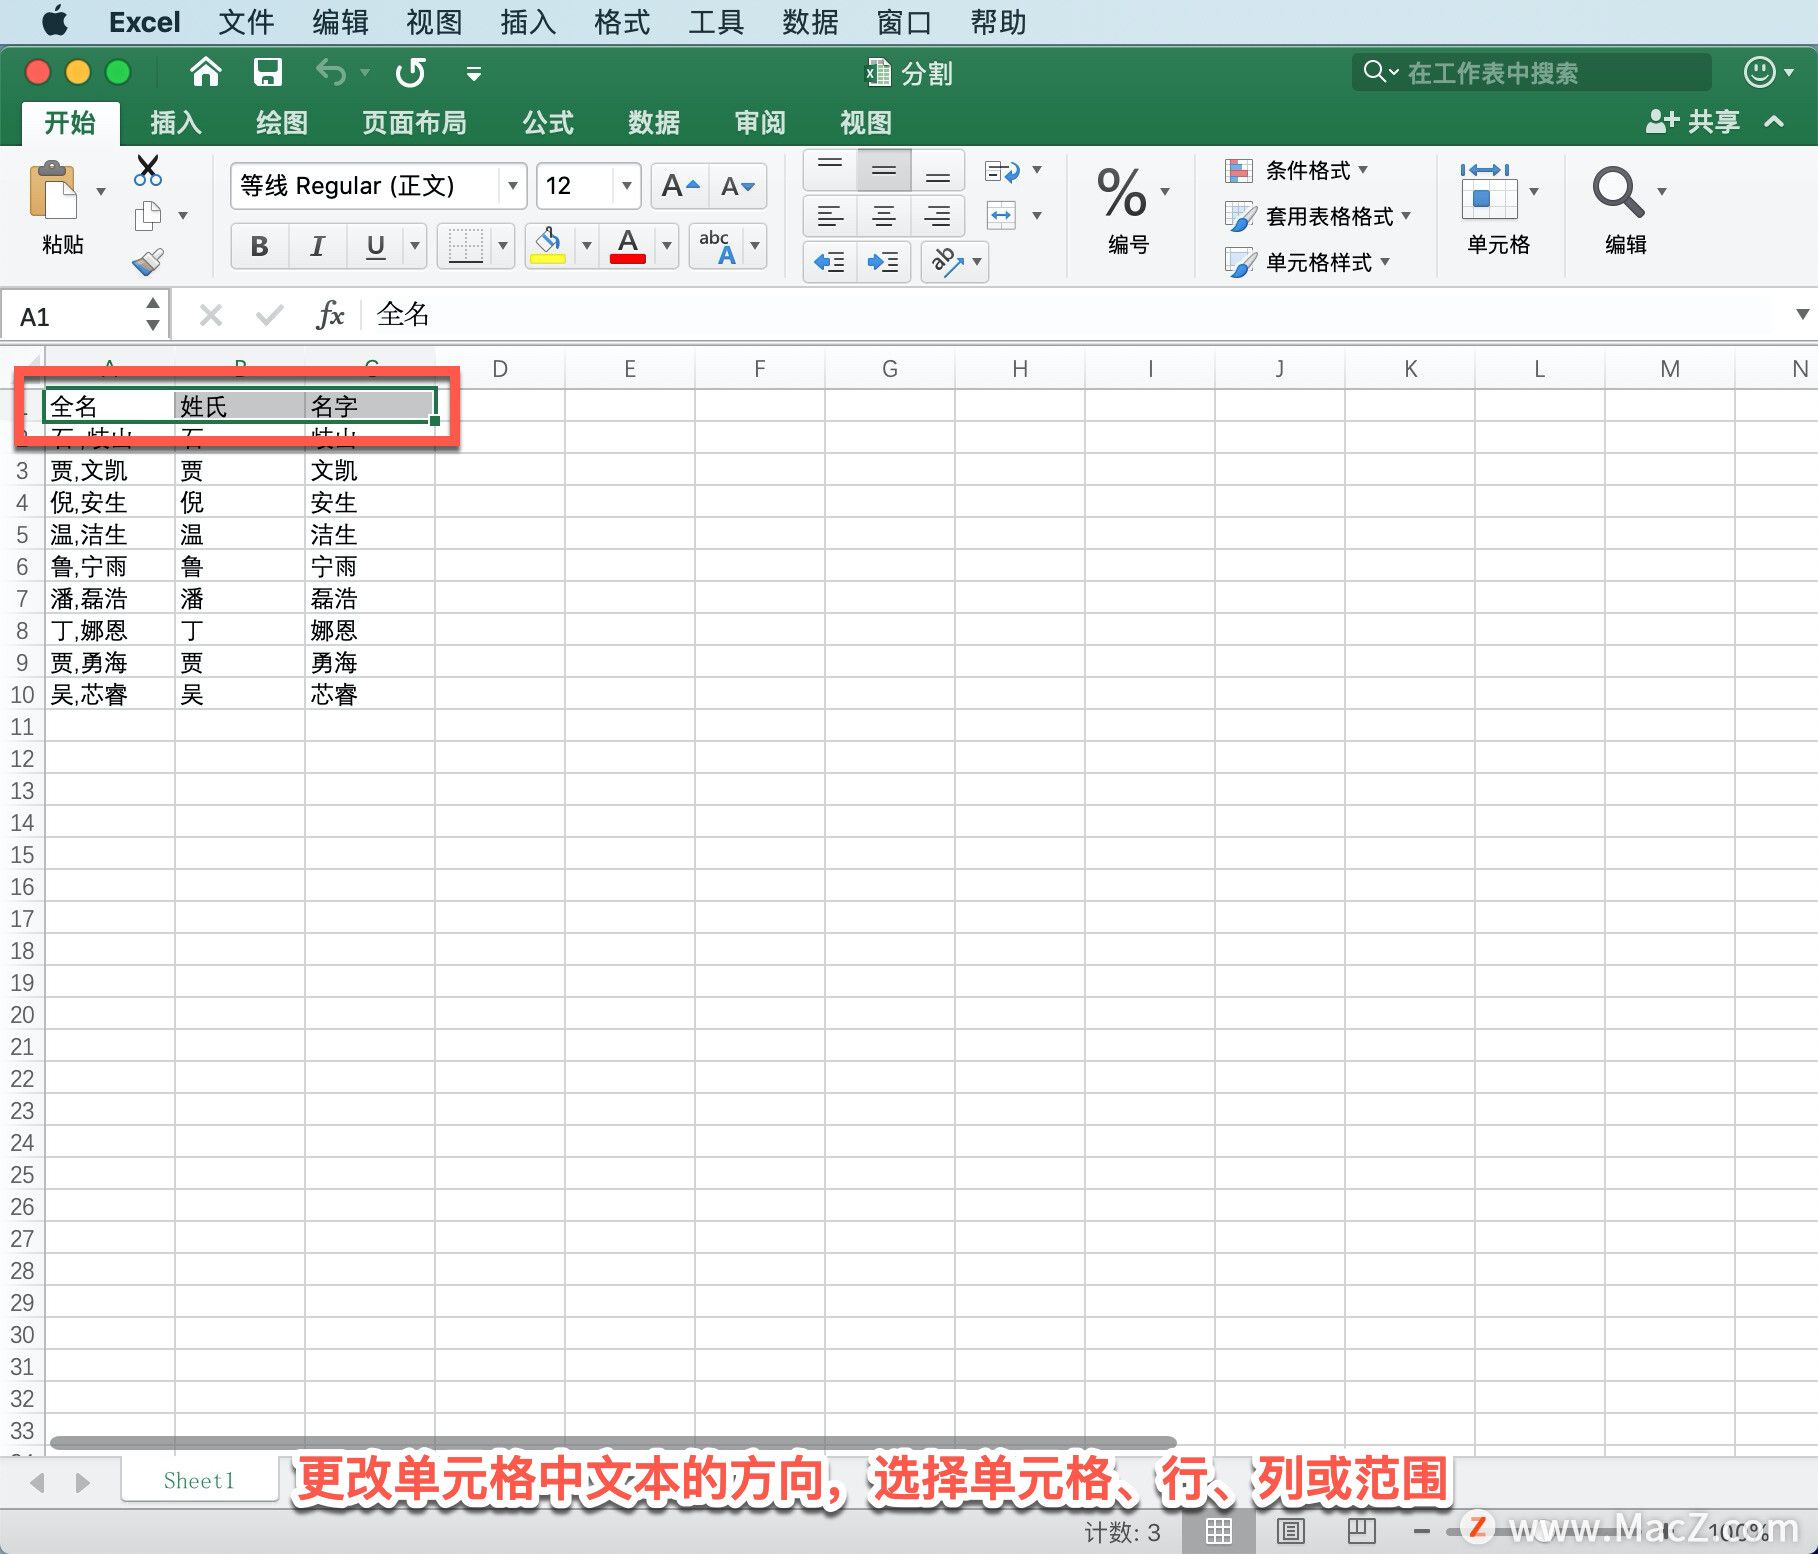
Task: Toggle italic formatting
Action: [x=318, y=246]
